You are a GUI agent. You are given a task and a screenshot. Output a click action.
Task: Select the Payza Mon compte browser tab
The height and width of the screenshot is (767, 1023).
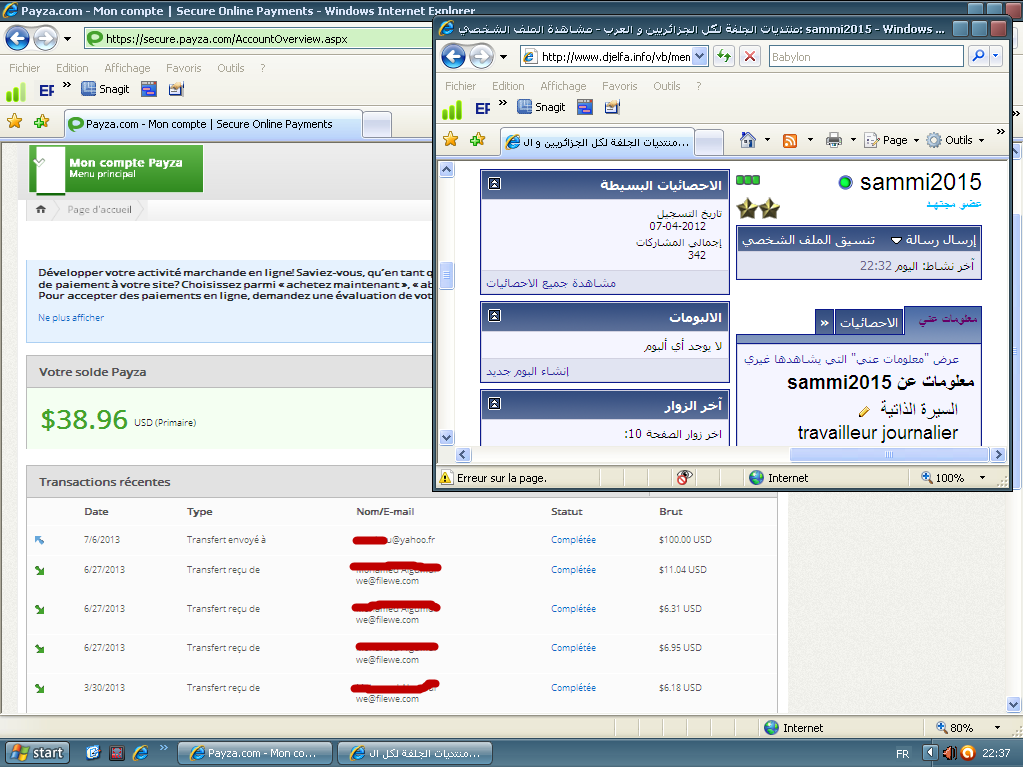pyautogui.click(x=213, y=124)
